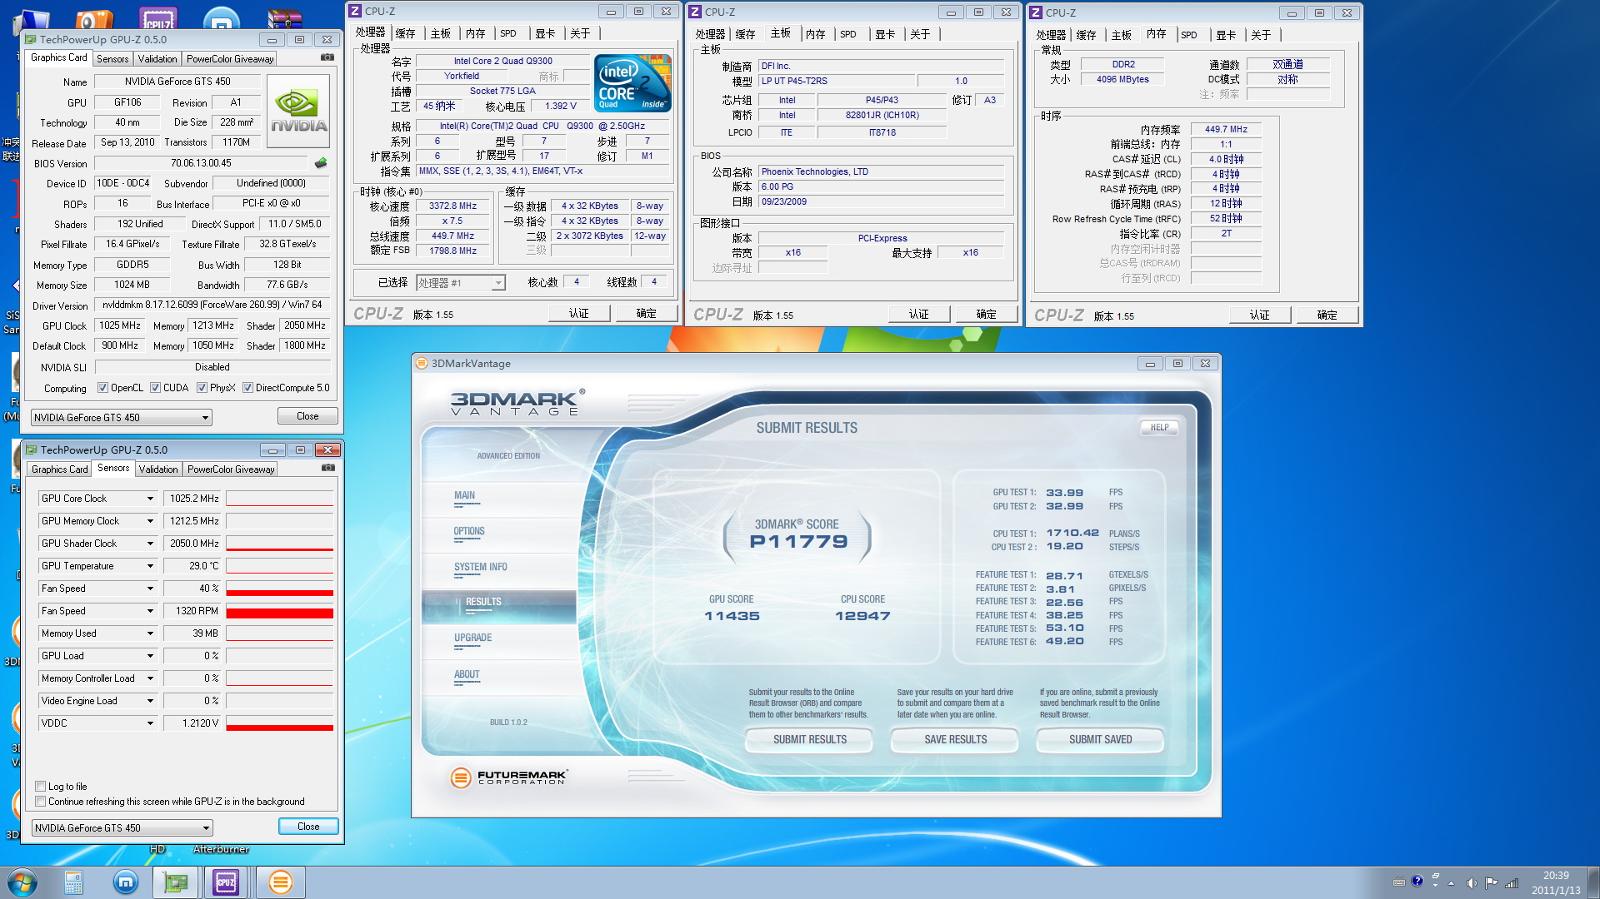Image resolution: width=1600 pixels, height=899 pixels.
Task: Show hidden tray icons with the arrow
Action: click(x=1451, y=883)
